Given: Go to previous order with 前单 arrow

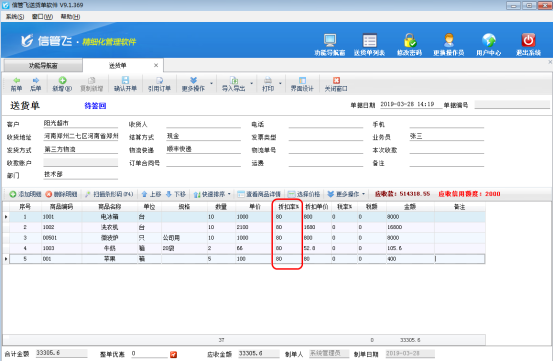Looking at the screenshot, I should point(17,81).
